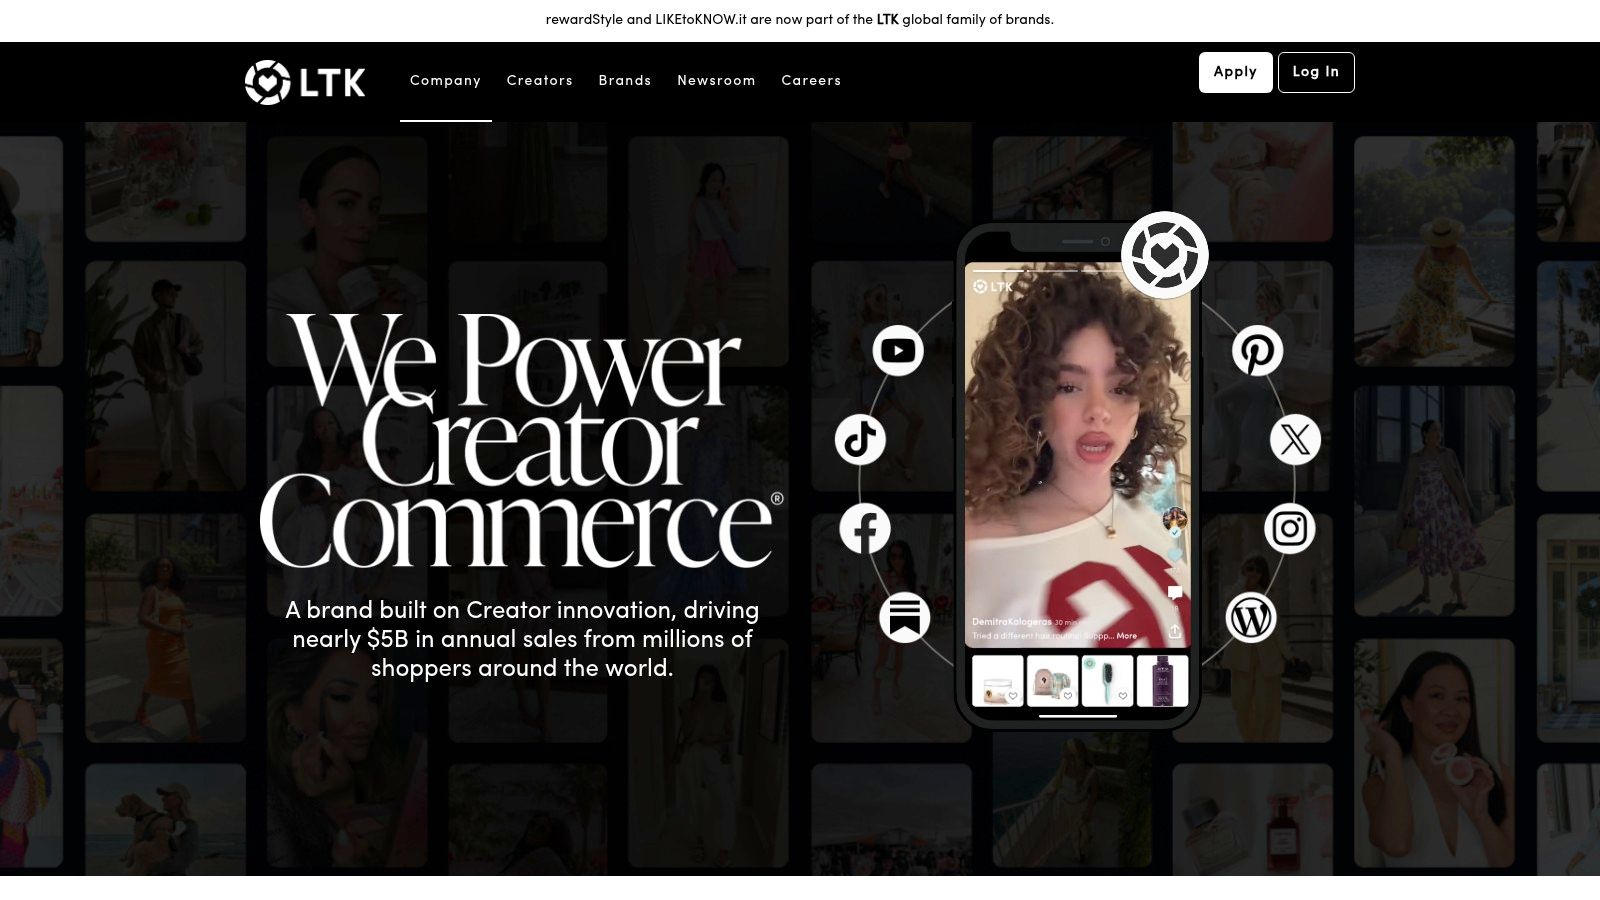The height and width of the screenshot is (900, 1600).
Task: Click the YouTube icon
Action: (898, 350)
